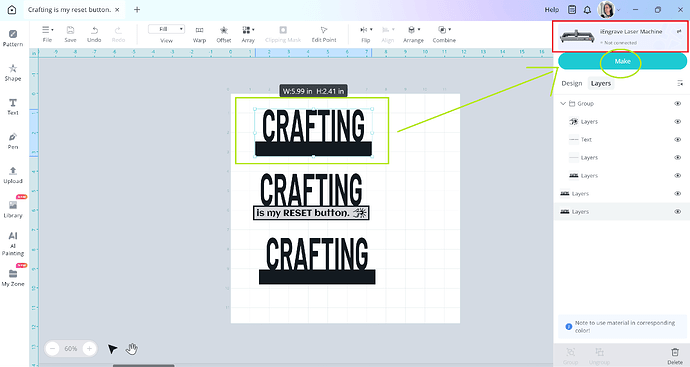Collapse the Group tree chevron
The width and height of the screenshot is (690, 367).
tap(563, 103)
